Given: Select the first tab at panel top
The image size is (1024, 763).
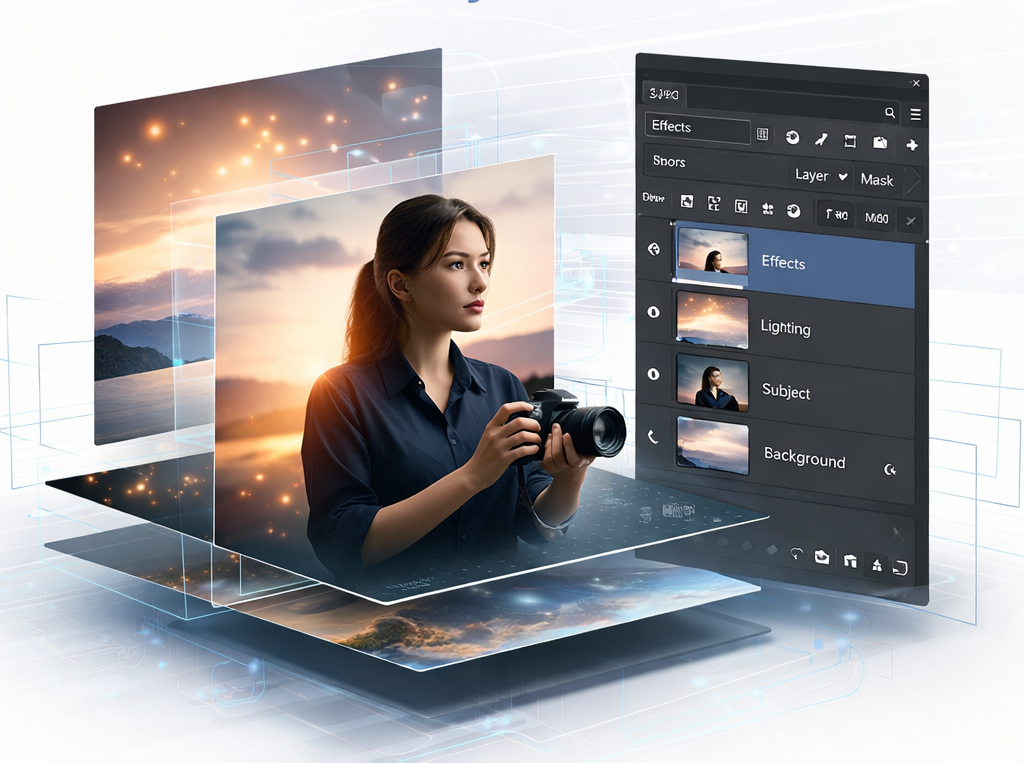Looking at the screenshot, I should tap(664, 95).
